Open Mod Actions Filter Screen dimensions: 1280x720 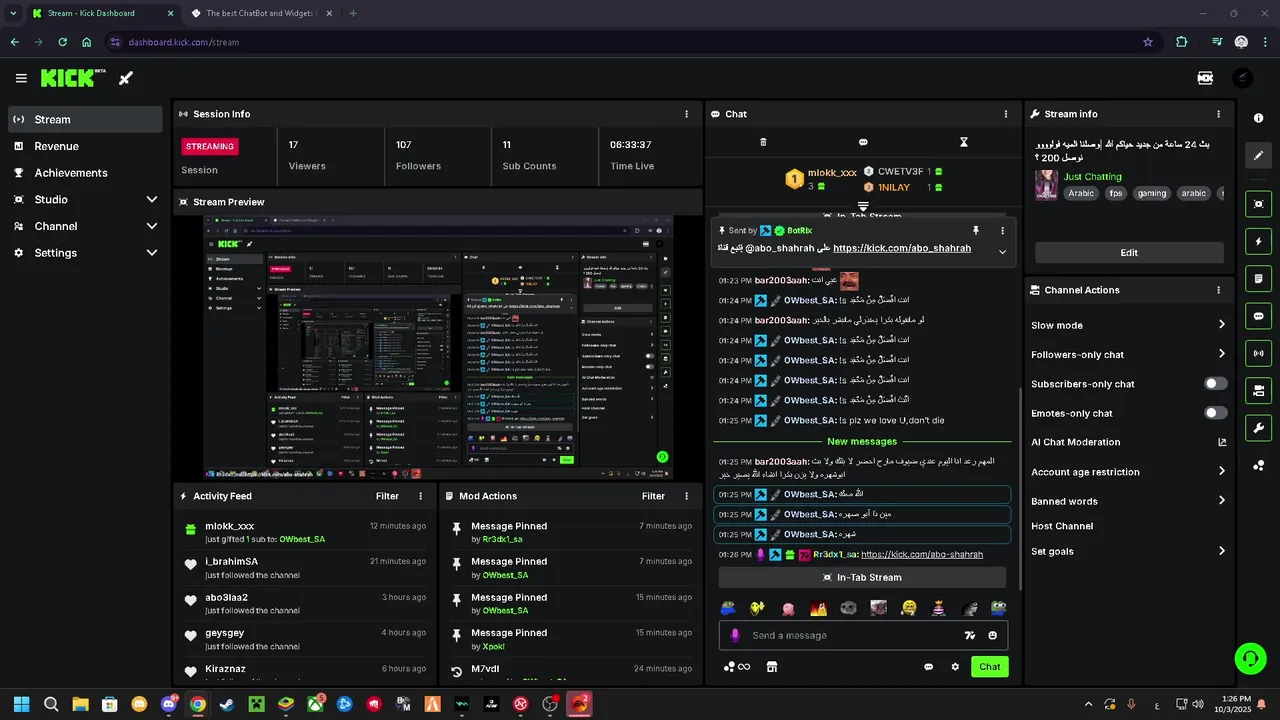click(653, 496)
